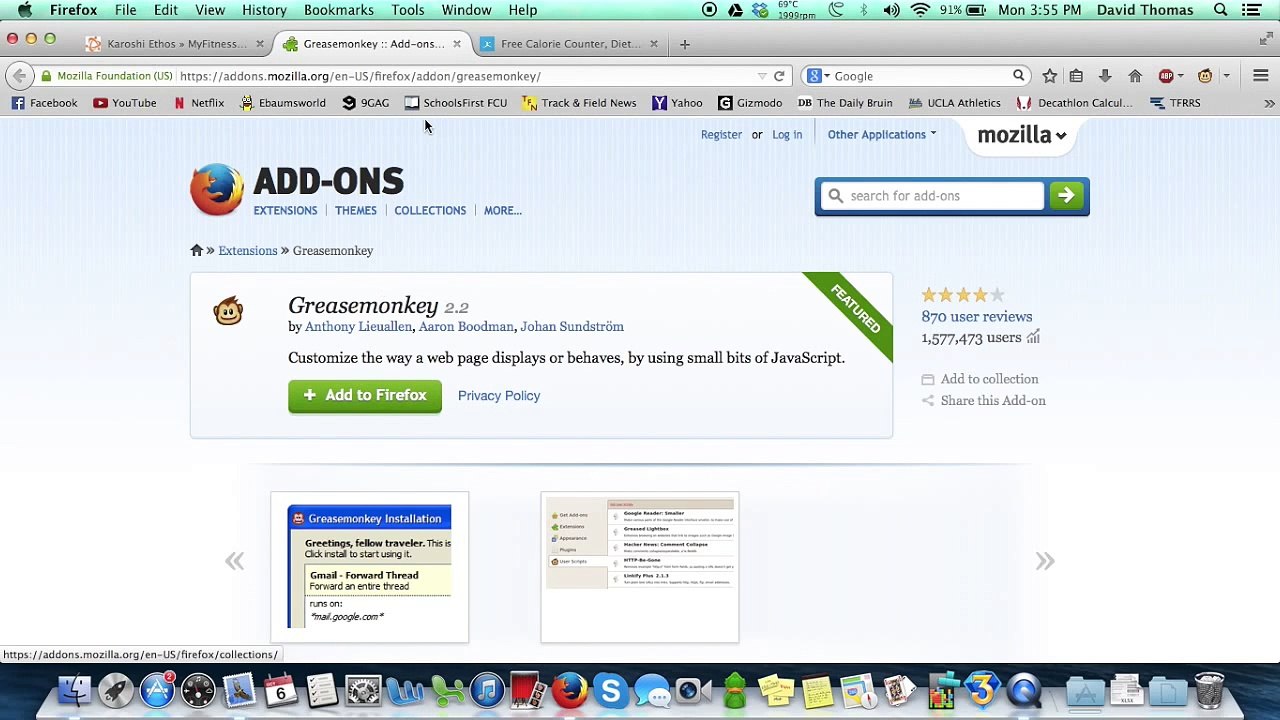The image size is (1280, 720).
Task: Open the Trash in the Dock
Action: [x=1209, y=691]
